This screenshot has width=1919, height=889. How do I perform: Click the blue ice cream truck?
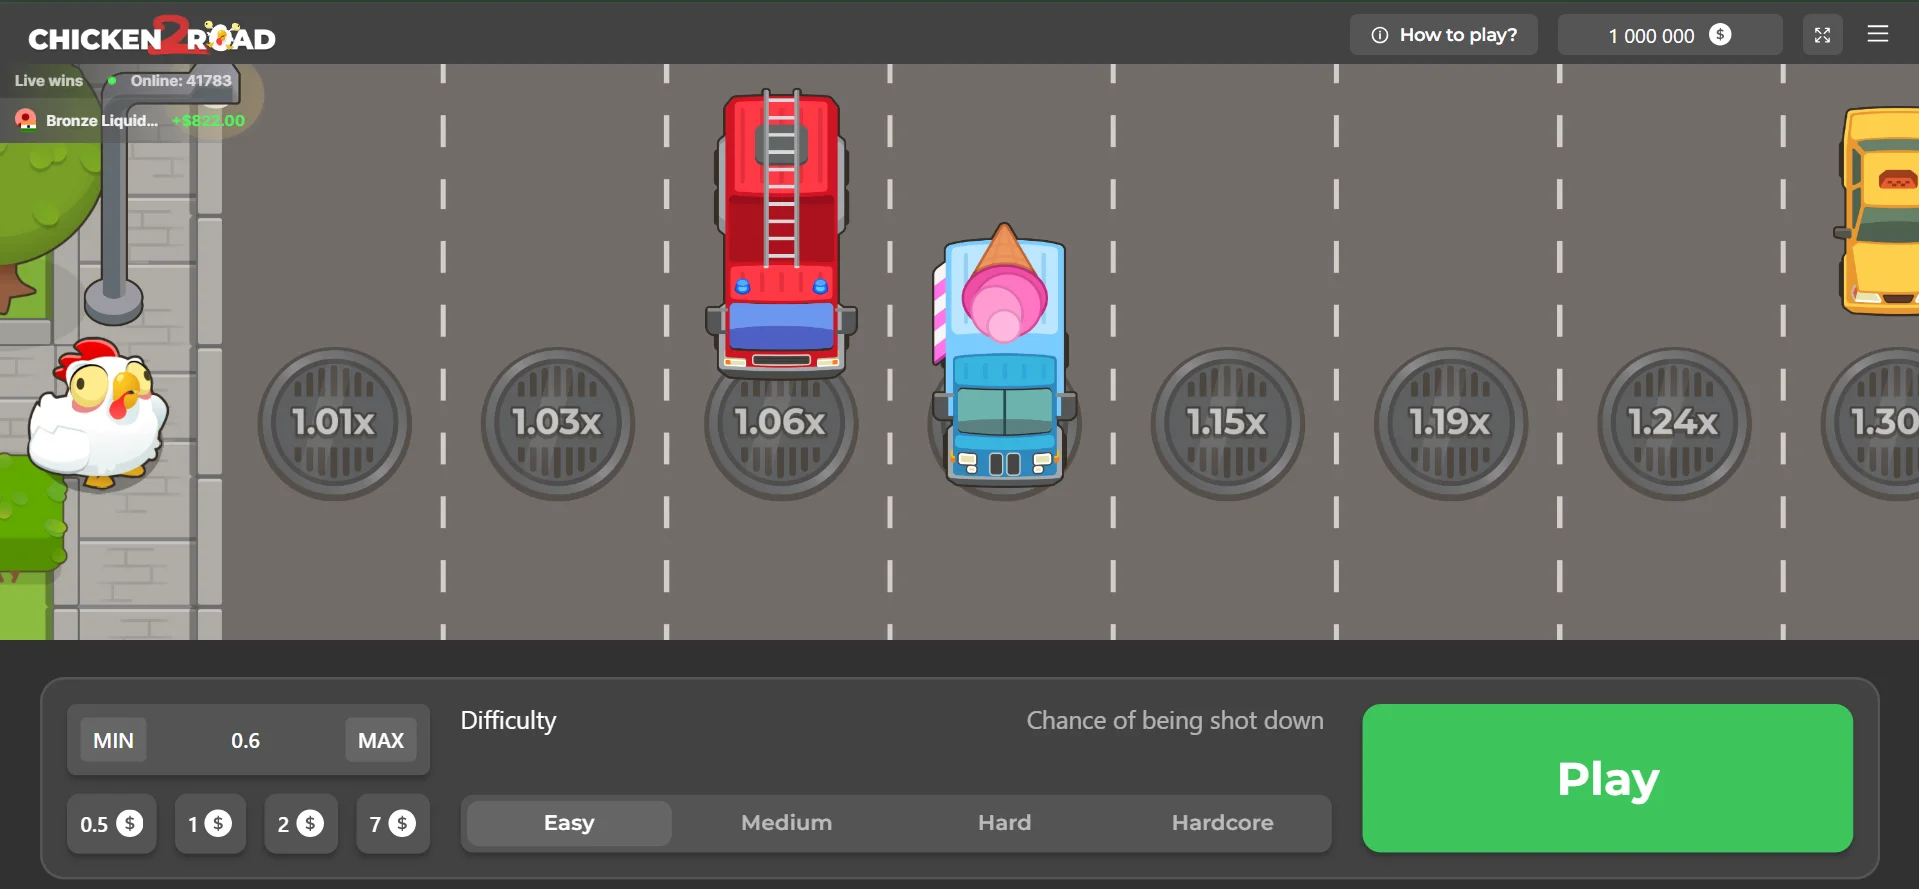[1003, 356]
